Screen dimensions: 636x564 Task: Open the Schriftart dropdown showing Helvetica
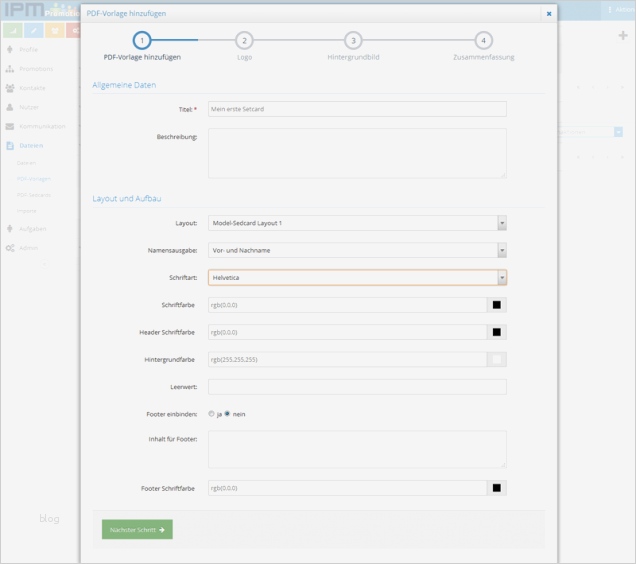[x=357, y=278]
